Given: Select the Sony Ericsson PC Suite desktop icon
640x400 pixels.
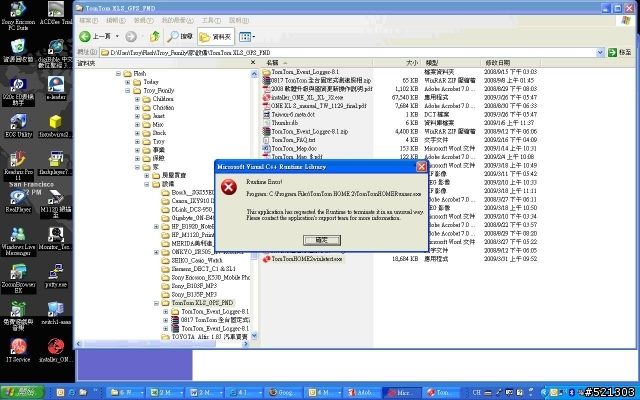Looking at the screenshot, I should 18,16.
